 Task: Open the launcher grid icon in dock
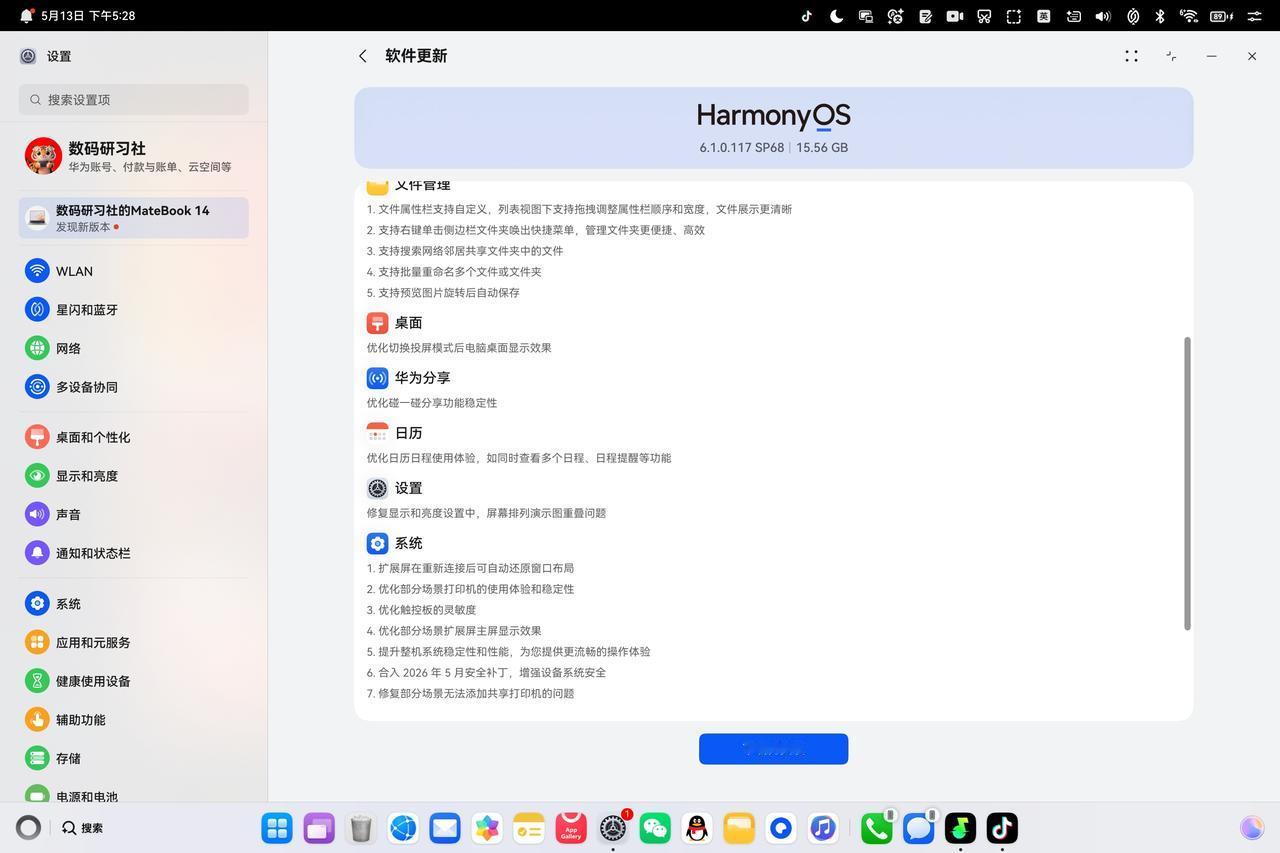point(277,828)
